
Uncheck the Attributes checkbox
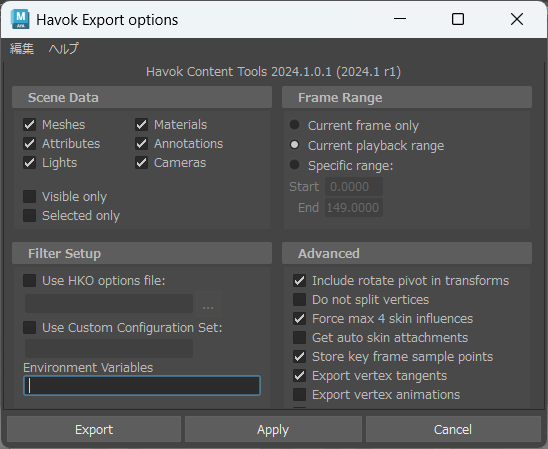(x=30, y=144)
